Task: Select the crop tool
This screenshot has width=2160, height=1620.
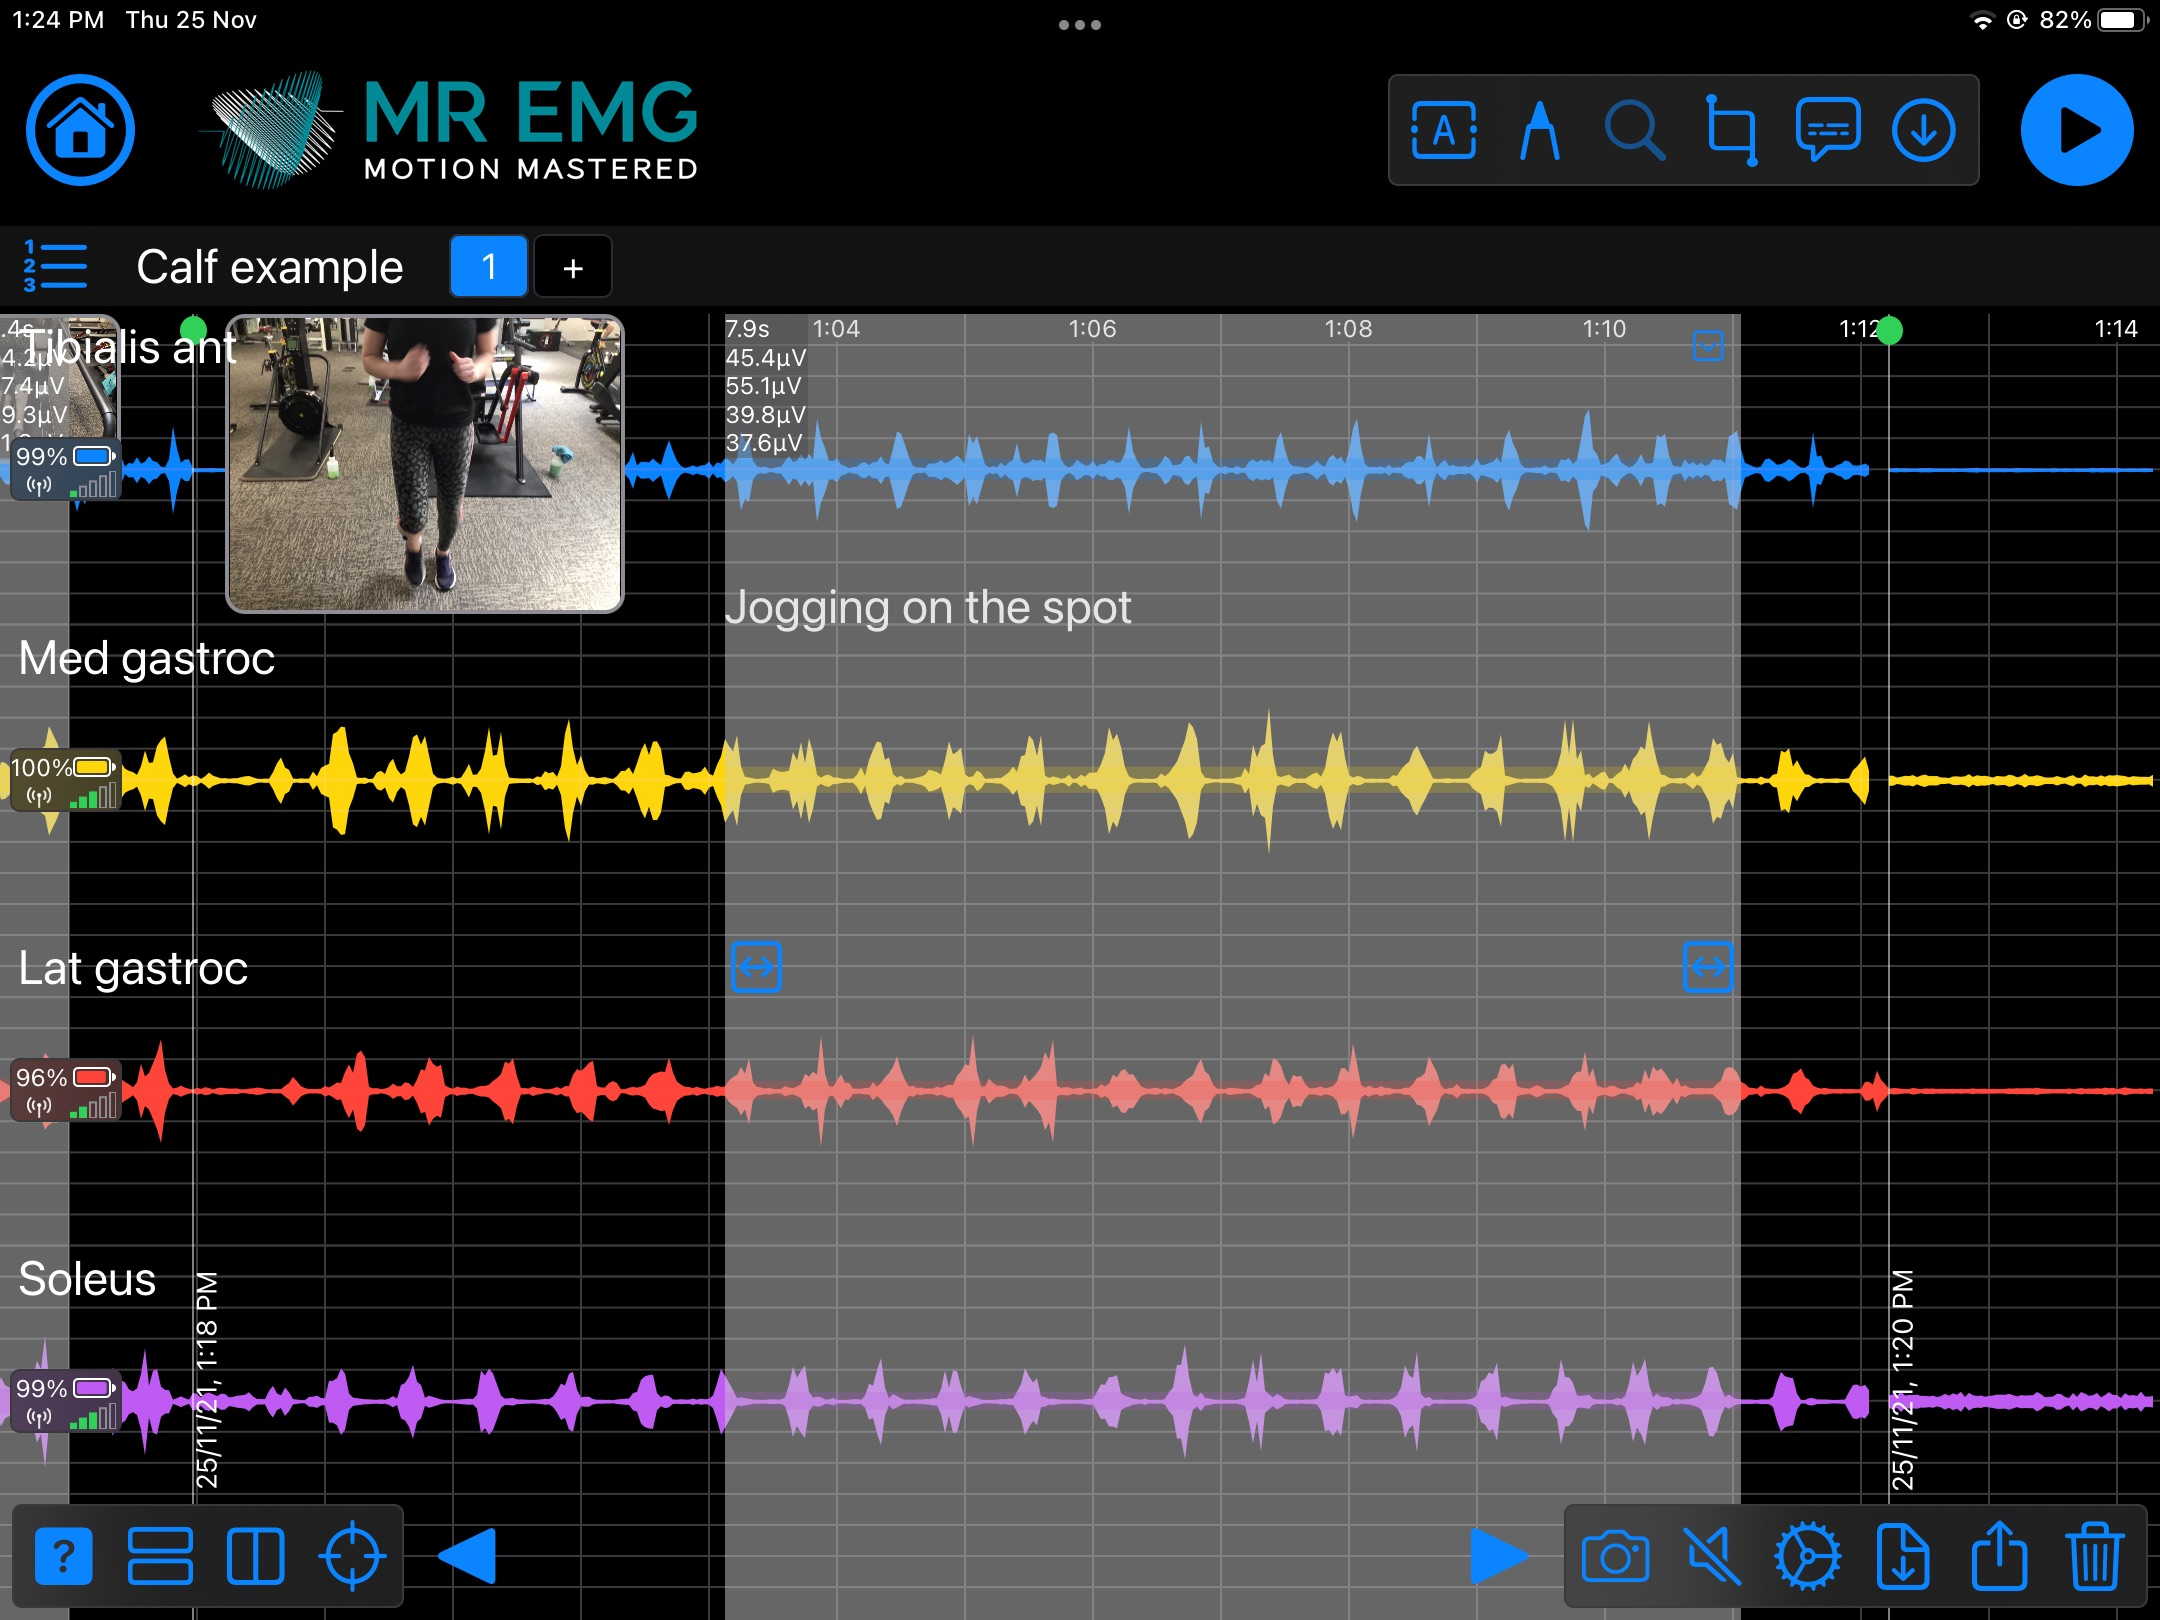Action: click(1731, 130)
